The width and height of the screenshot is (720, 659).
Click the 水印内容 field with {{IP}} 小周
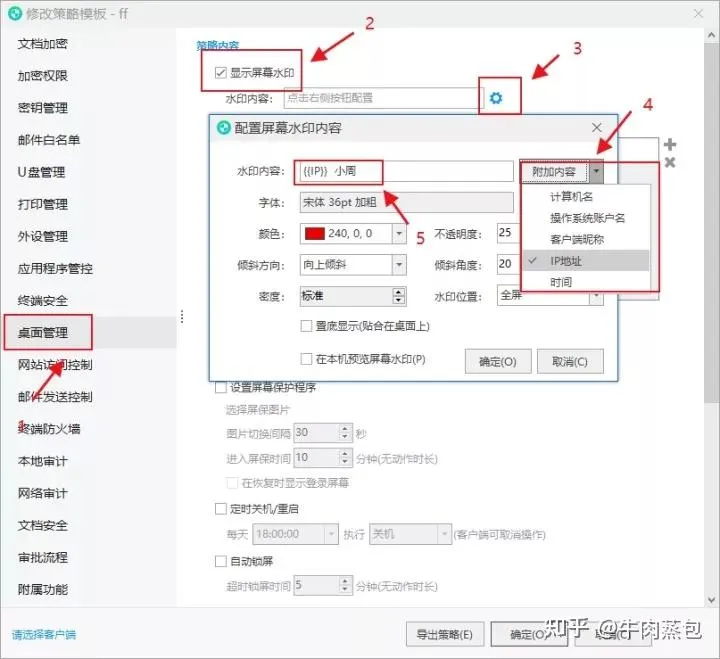tap(406, 171)
